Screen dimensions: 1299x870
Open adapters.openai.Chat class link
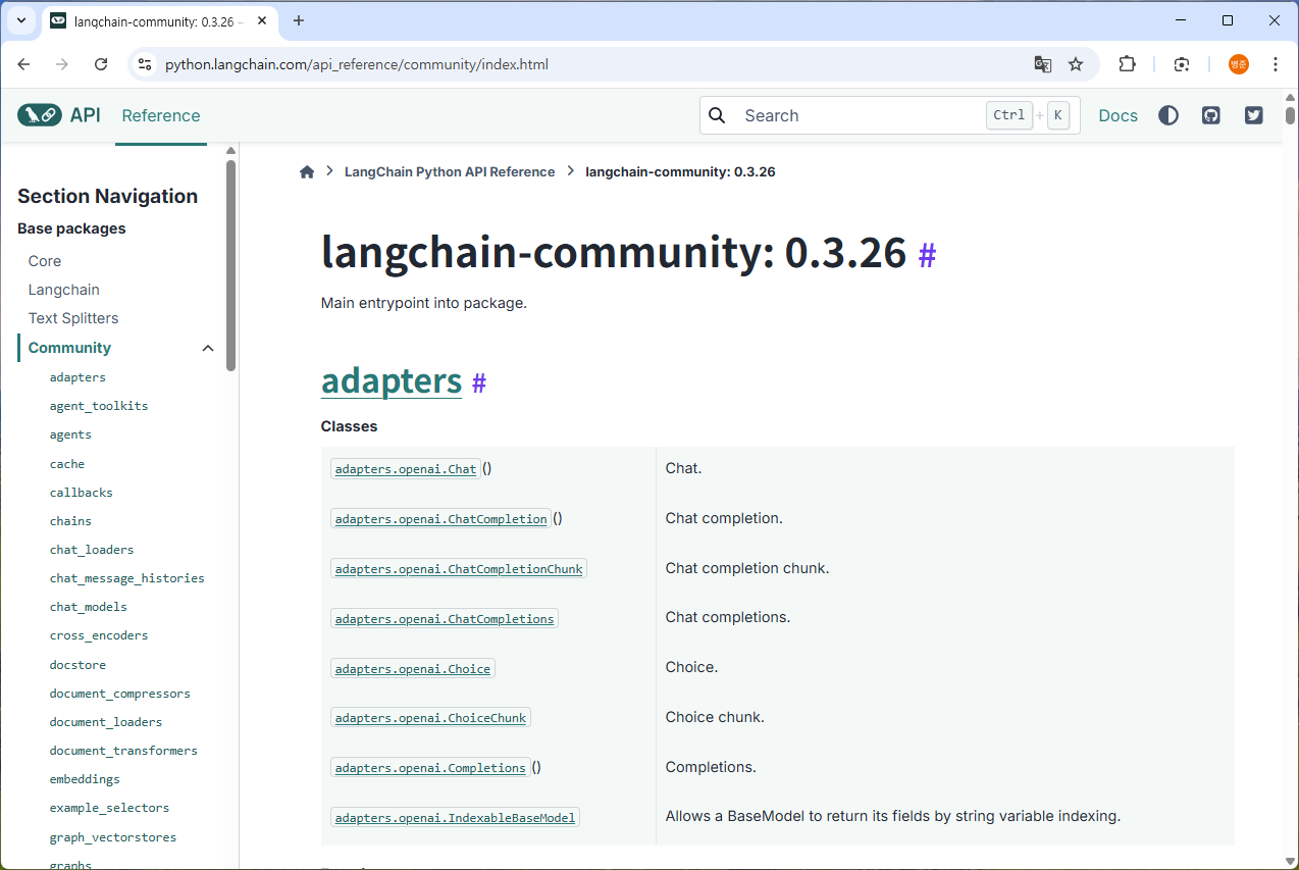coord(405,469)
